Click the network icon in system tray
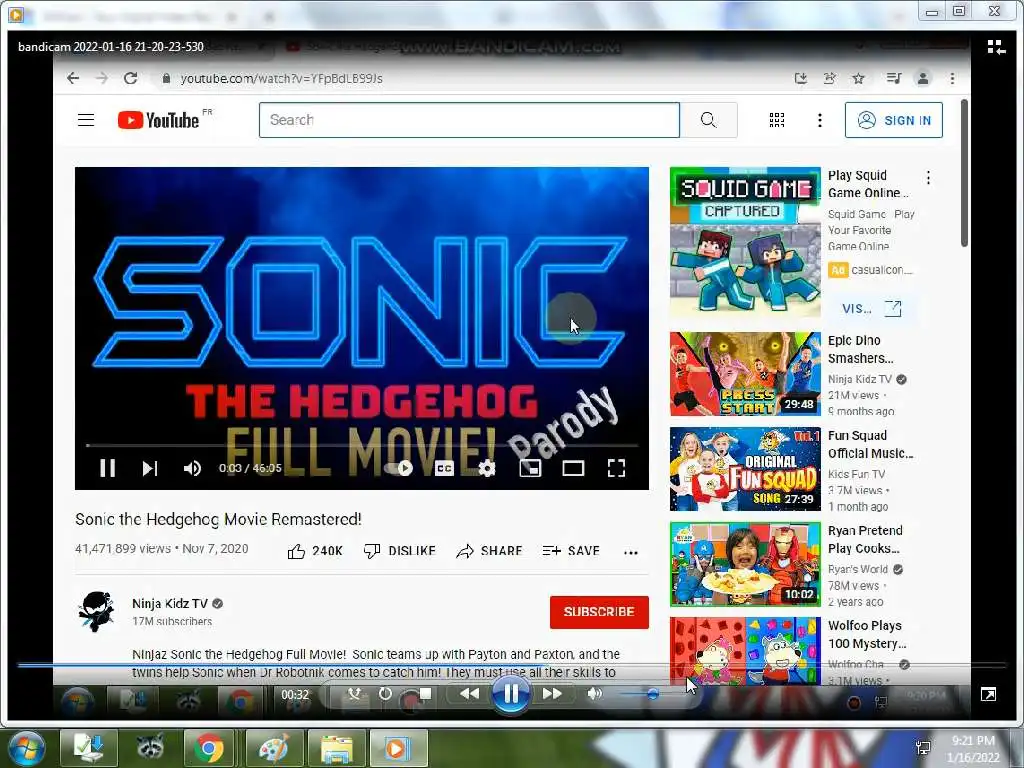Screen dimensions: 1024x768 click(x=923, y=748)
